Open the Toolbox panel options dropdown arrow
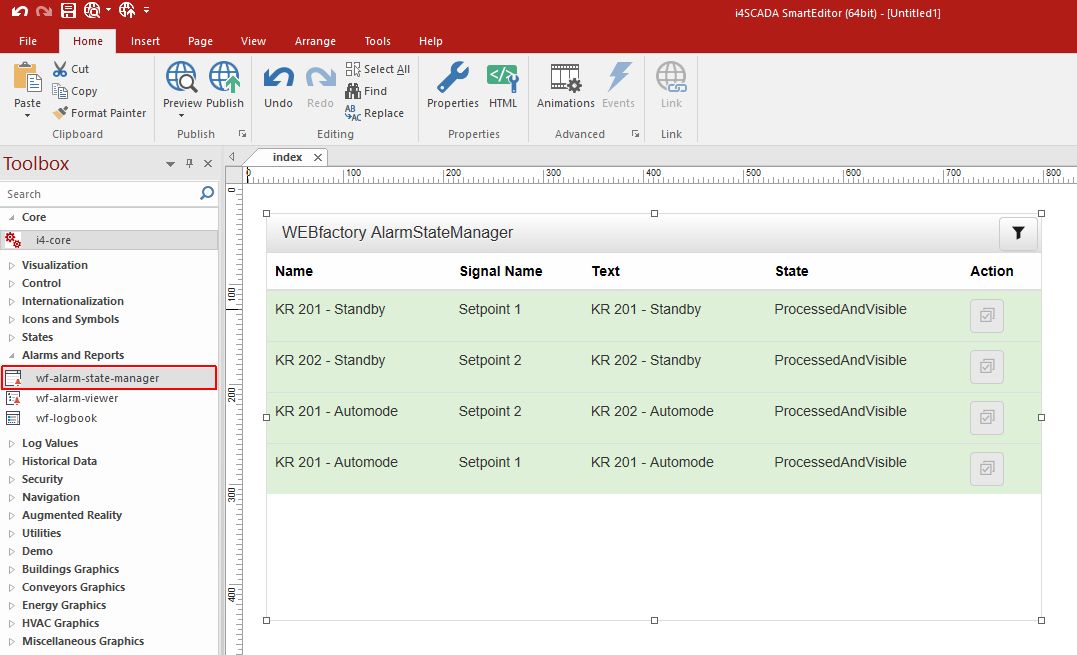Screen dimensions: 1077x655 [x=170, y=164]
